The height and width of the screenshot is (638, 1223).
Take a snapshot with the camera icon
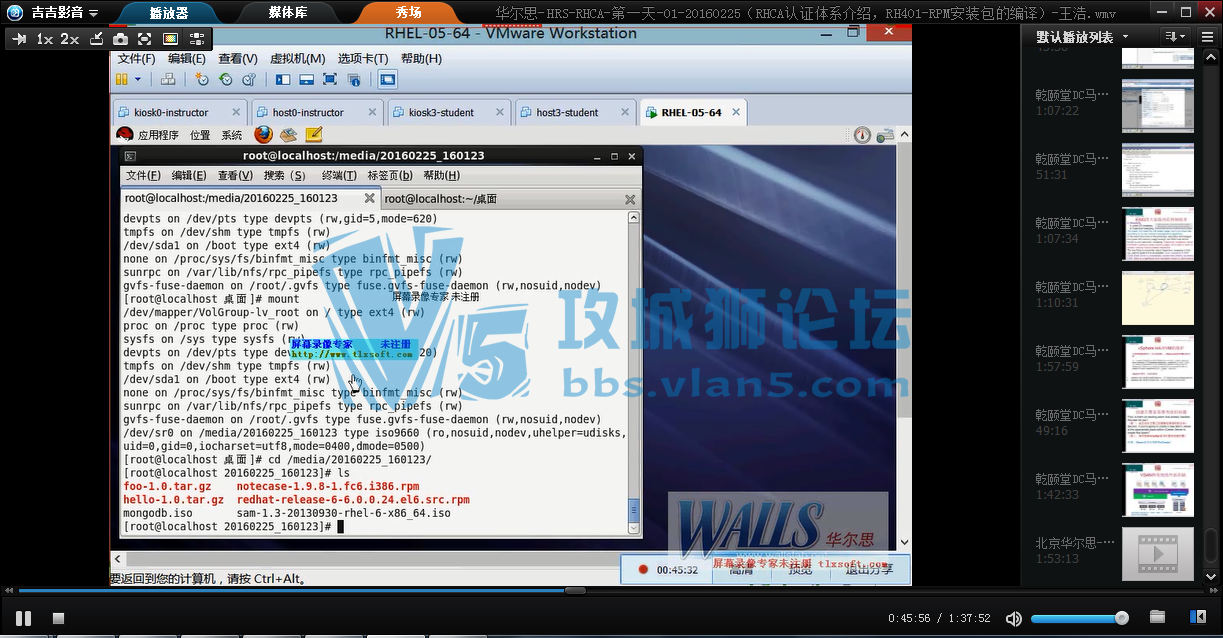pyautogui.click(x=120, y=39)
